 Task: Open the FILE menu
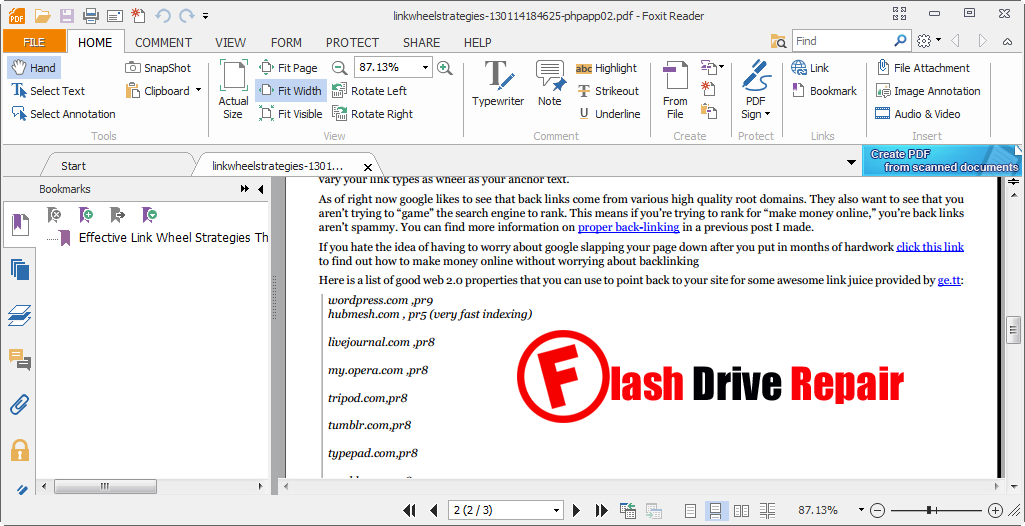[34, 42]
